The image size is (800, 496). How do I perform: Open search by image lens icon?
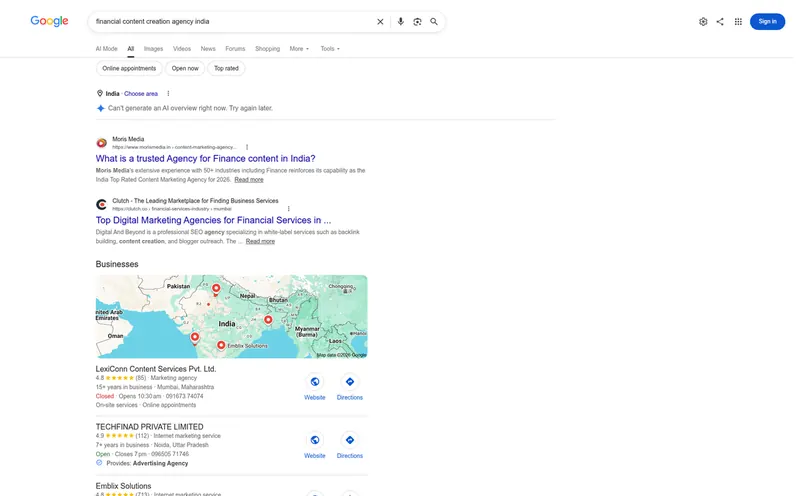click(417, 21)
